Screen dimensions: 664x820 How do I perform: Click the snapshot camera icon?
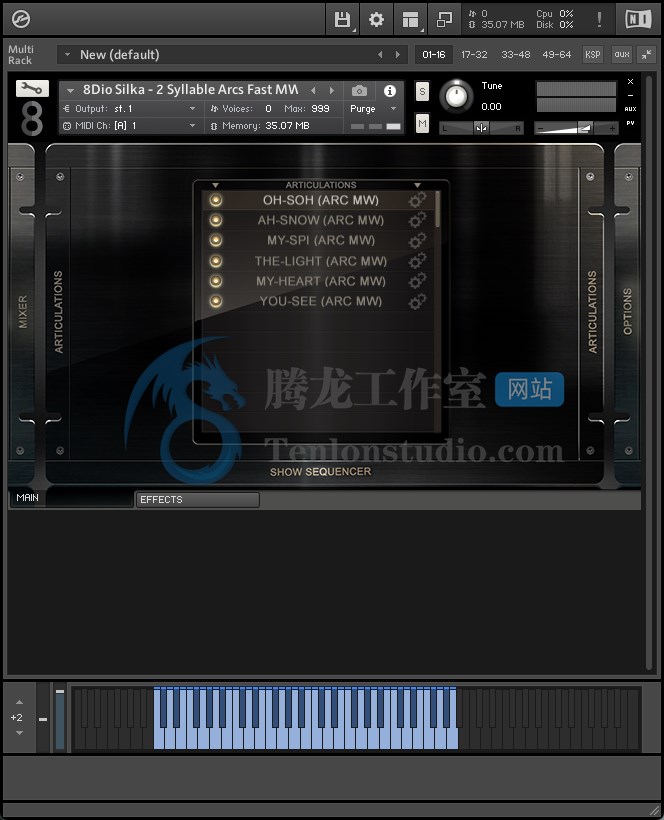tap(359, 91)
